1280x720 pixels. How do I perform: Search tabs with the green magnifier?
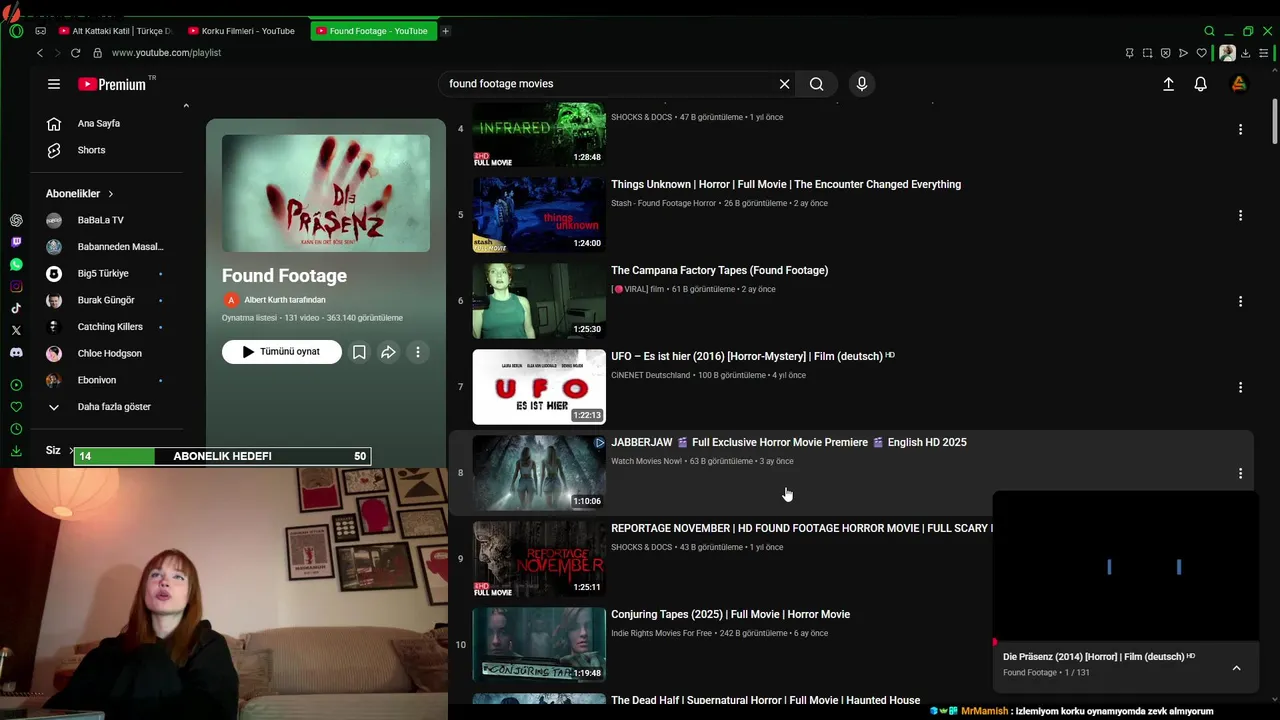[x=1209, y=31]
